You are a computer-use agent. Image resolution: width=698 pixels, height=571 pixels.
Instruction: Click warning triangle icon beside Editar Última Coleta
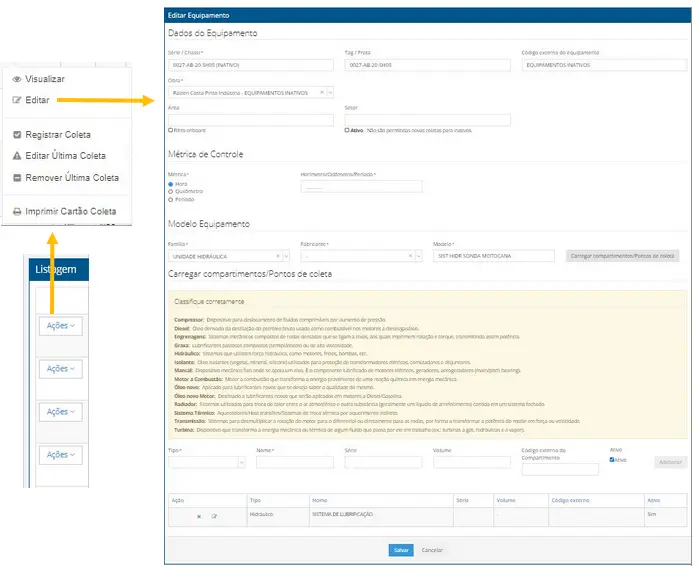tap(17, 156)
